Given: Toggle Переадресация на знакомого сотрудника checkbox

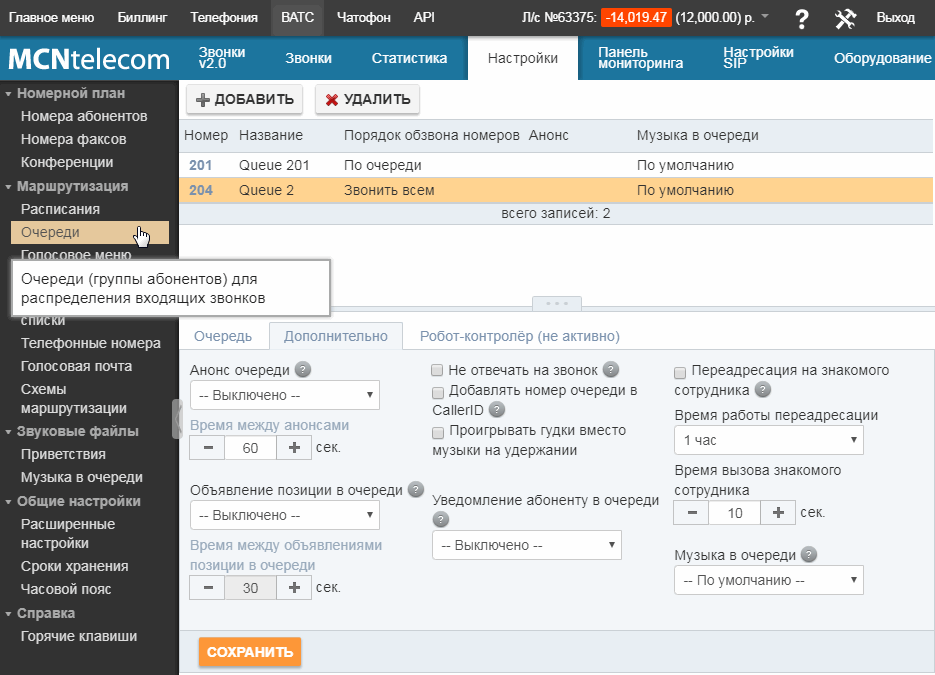Looking at the screenshot, I should click(x=680, y=371).
